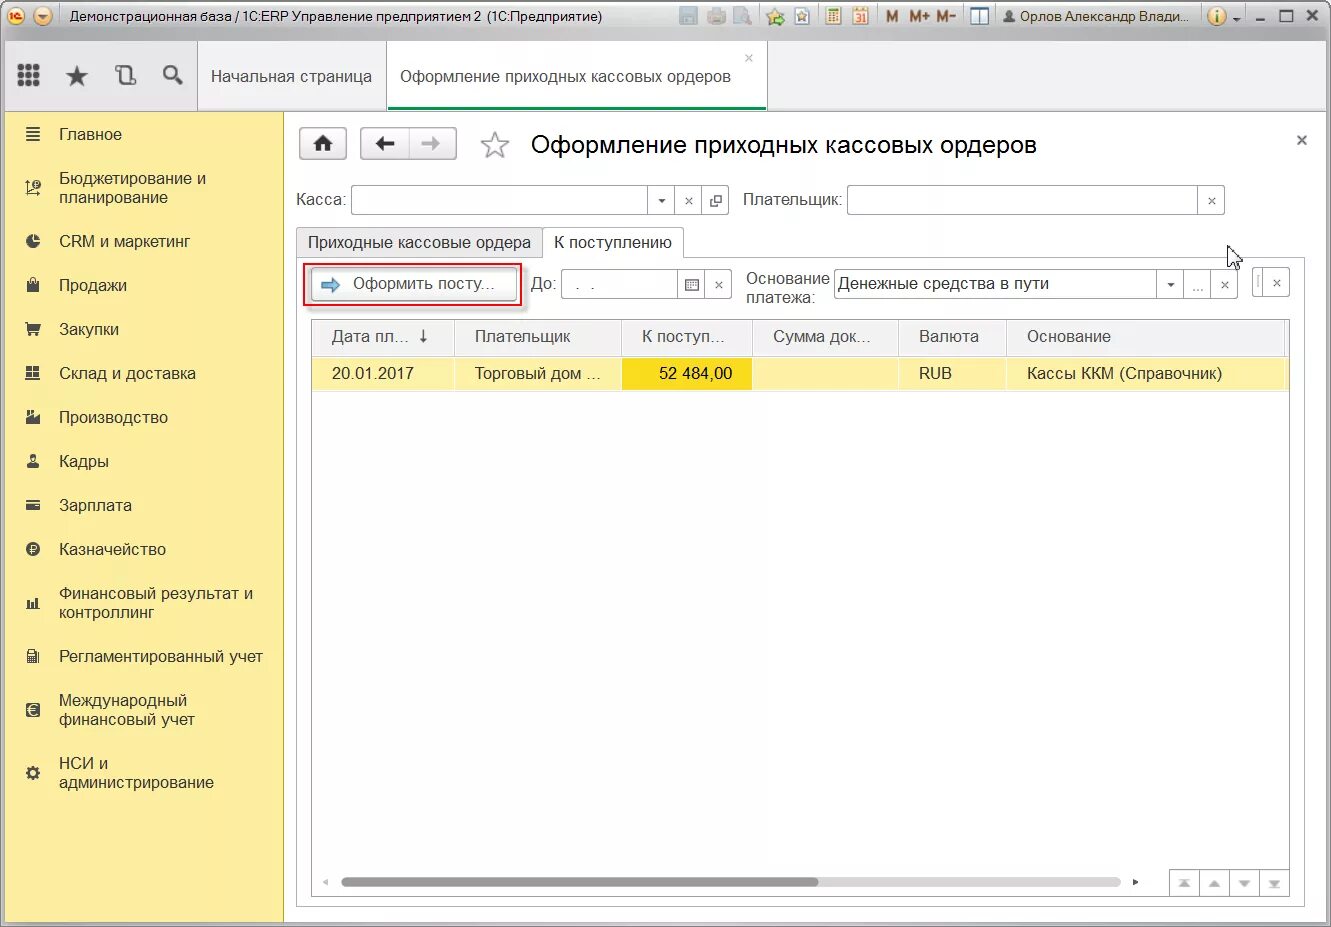1331x927 pixels.
Task: Open the Favorites star panel icon
Action: [x=77, y=75]
